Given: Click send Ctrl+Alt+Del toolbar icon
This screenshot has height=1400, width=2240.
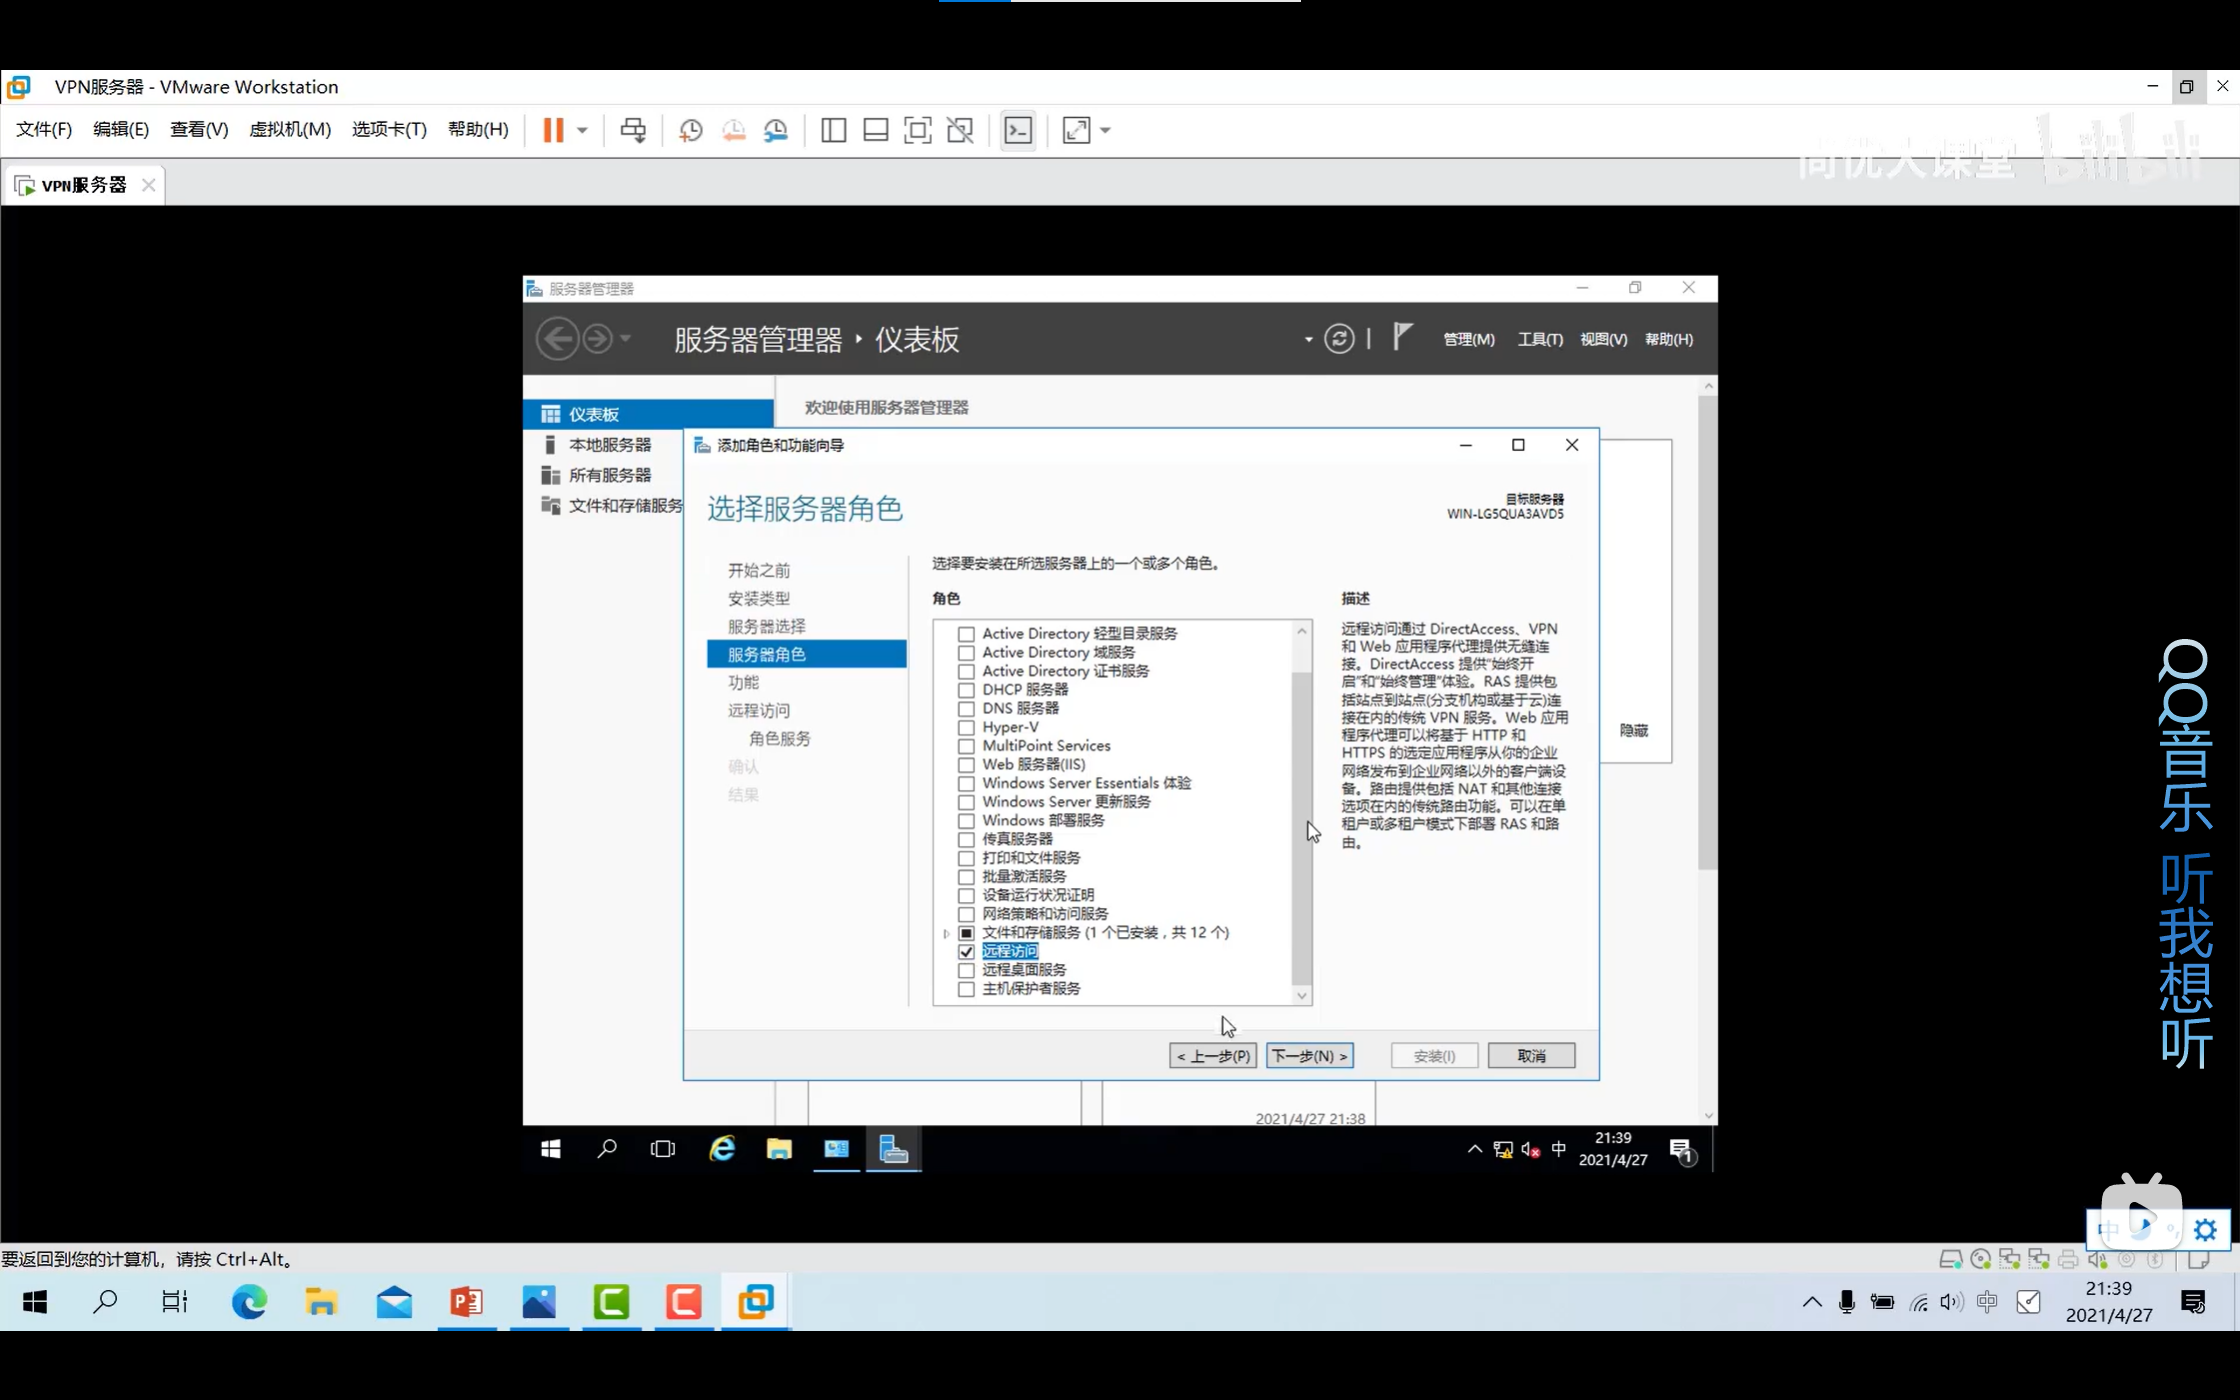Looking at the screenshot, I should tap(633, 130).
